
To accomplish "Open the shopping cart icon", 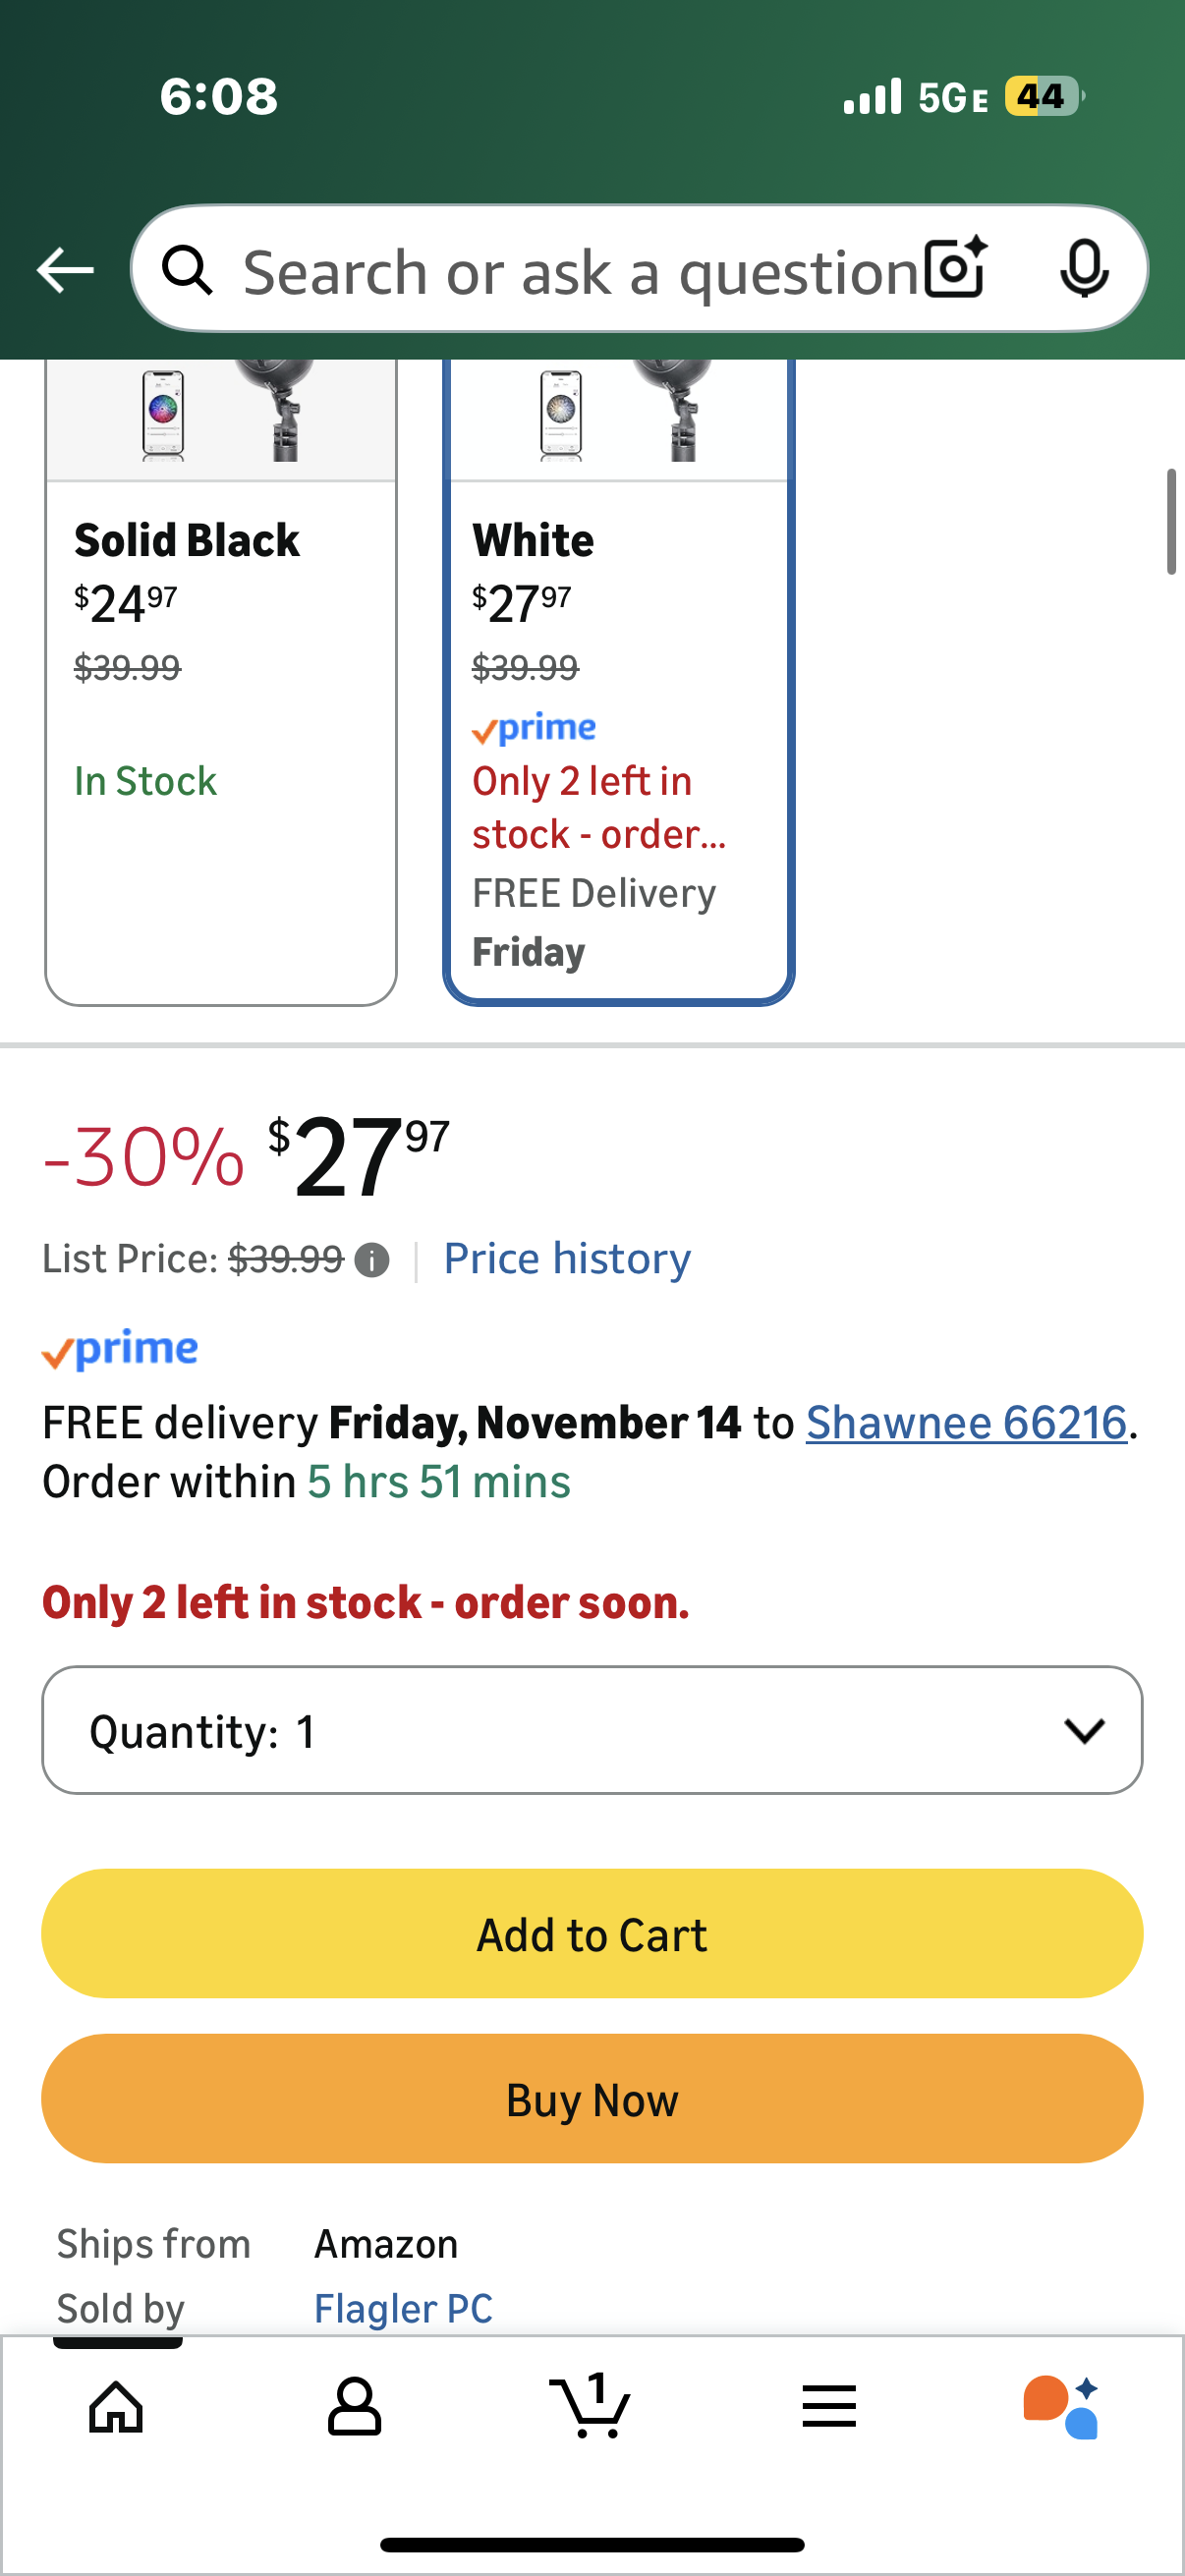I will click(x=591, y=2406).
